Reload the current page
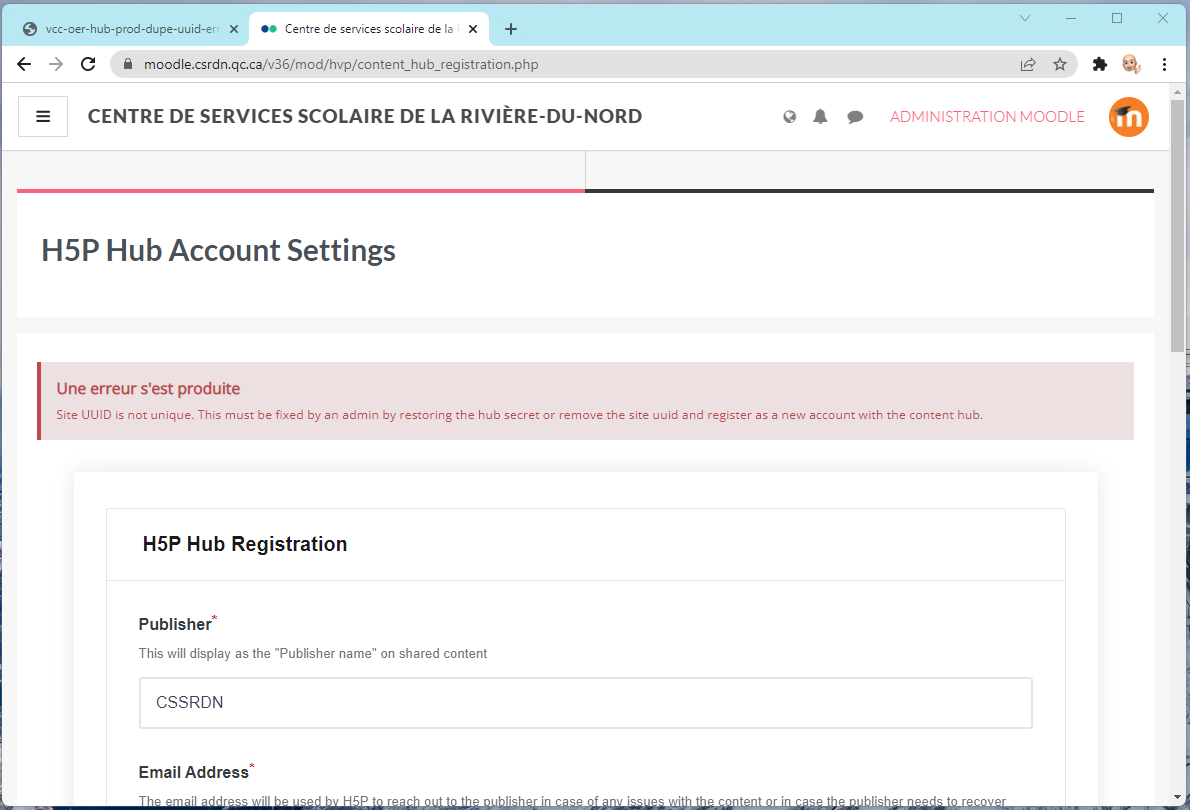The width and height of the screenshot is (1190, 810). tap(88, 65)
